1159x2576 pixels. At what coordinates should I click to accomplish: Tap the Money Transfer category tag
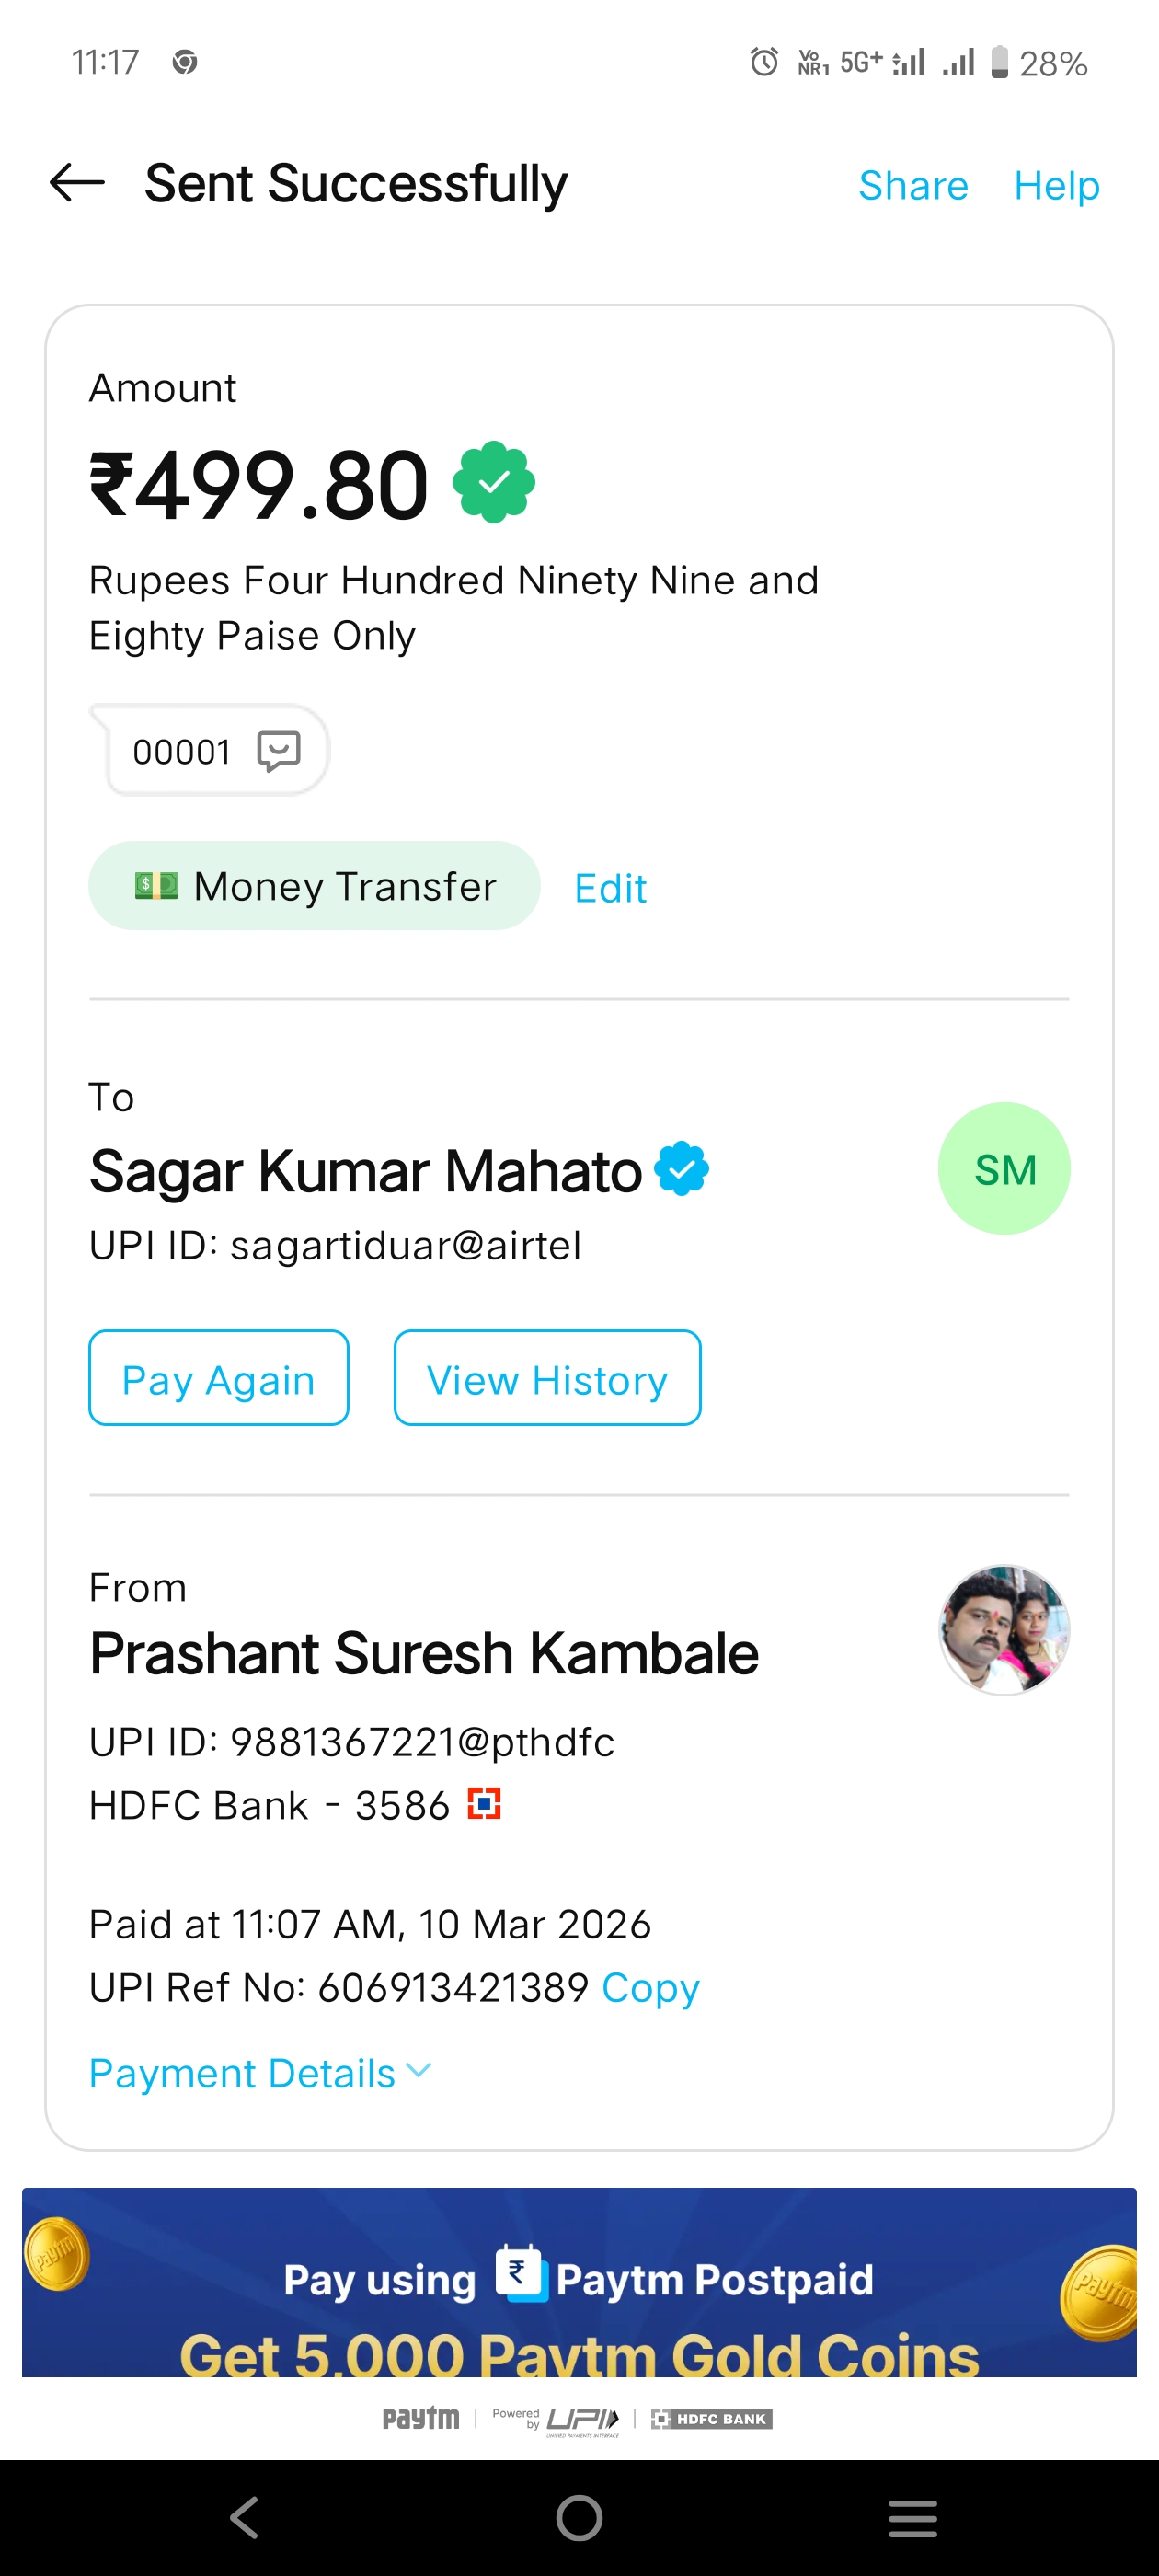pos(314,886)
